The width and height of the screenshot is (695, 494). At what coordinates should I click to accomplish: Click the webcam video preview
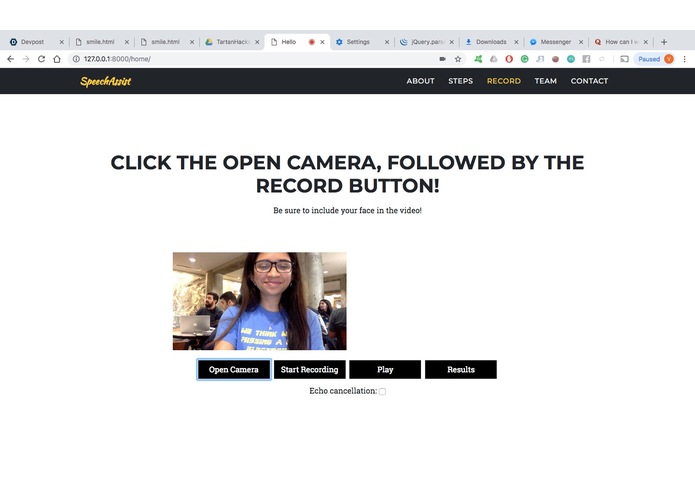coord(260,301)
